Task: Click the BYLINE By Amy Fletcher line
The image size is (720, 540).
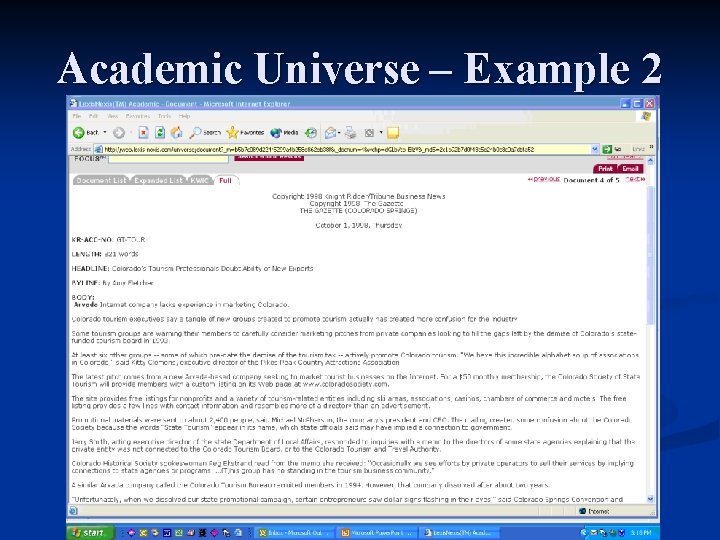Action: click(112, 283)
